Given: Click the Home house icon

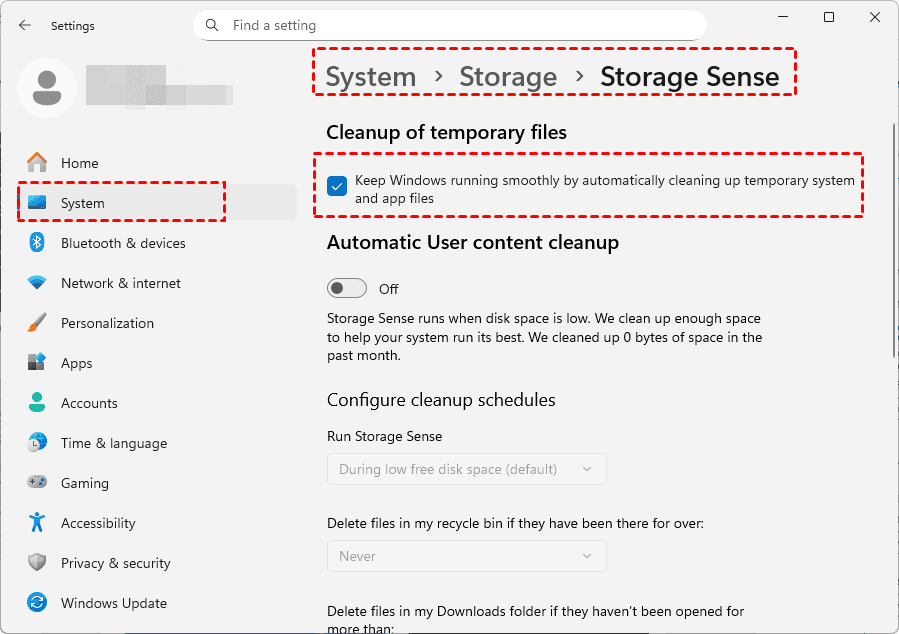Looking at the screenshot, I should click(x=37, y=163).
